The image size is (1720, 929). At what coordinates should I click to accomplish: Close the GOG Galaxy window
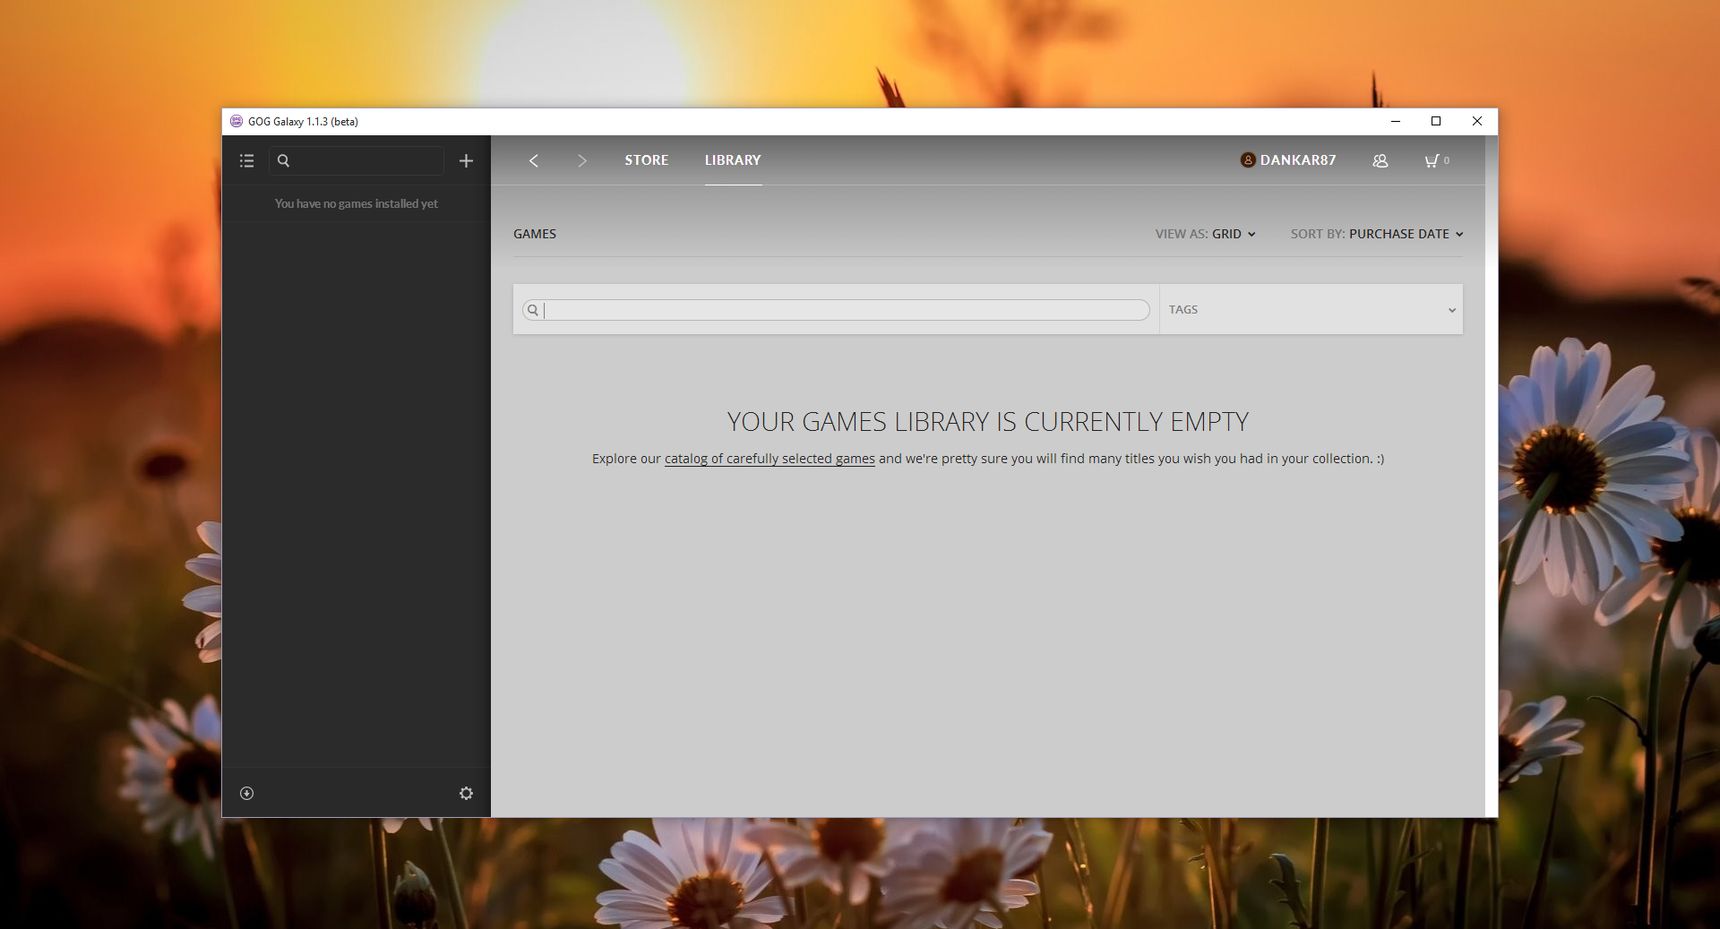coord(1477,121)
